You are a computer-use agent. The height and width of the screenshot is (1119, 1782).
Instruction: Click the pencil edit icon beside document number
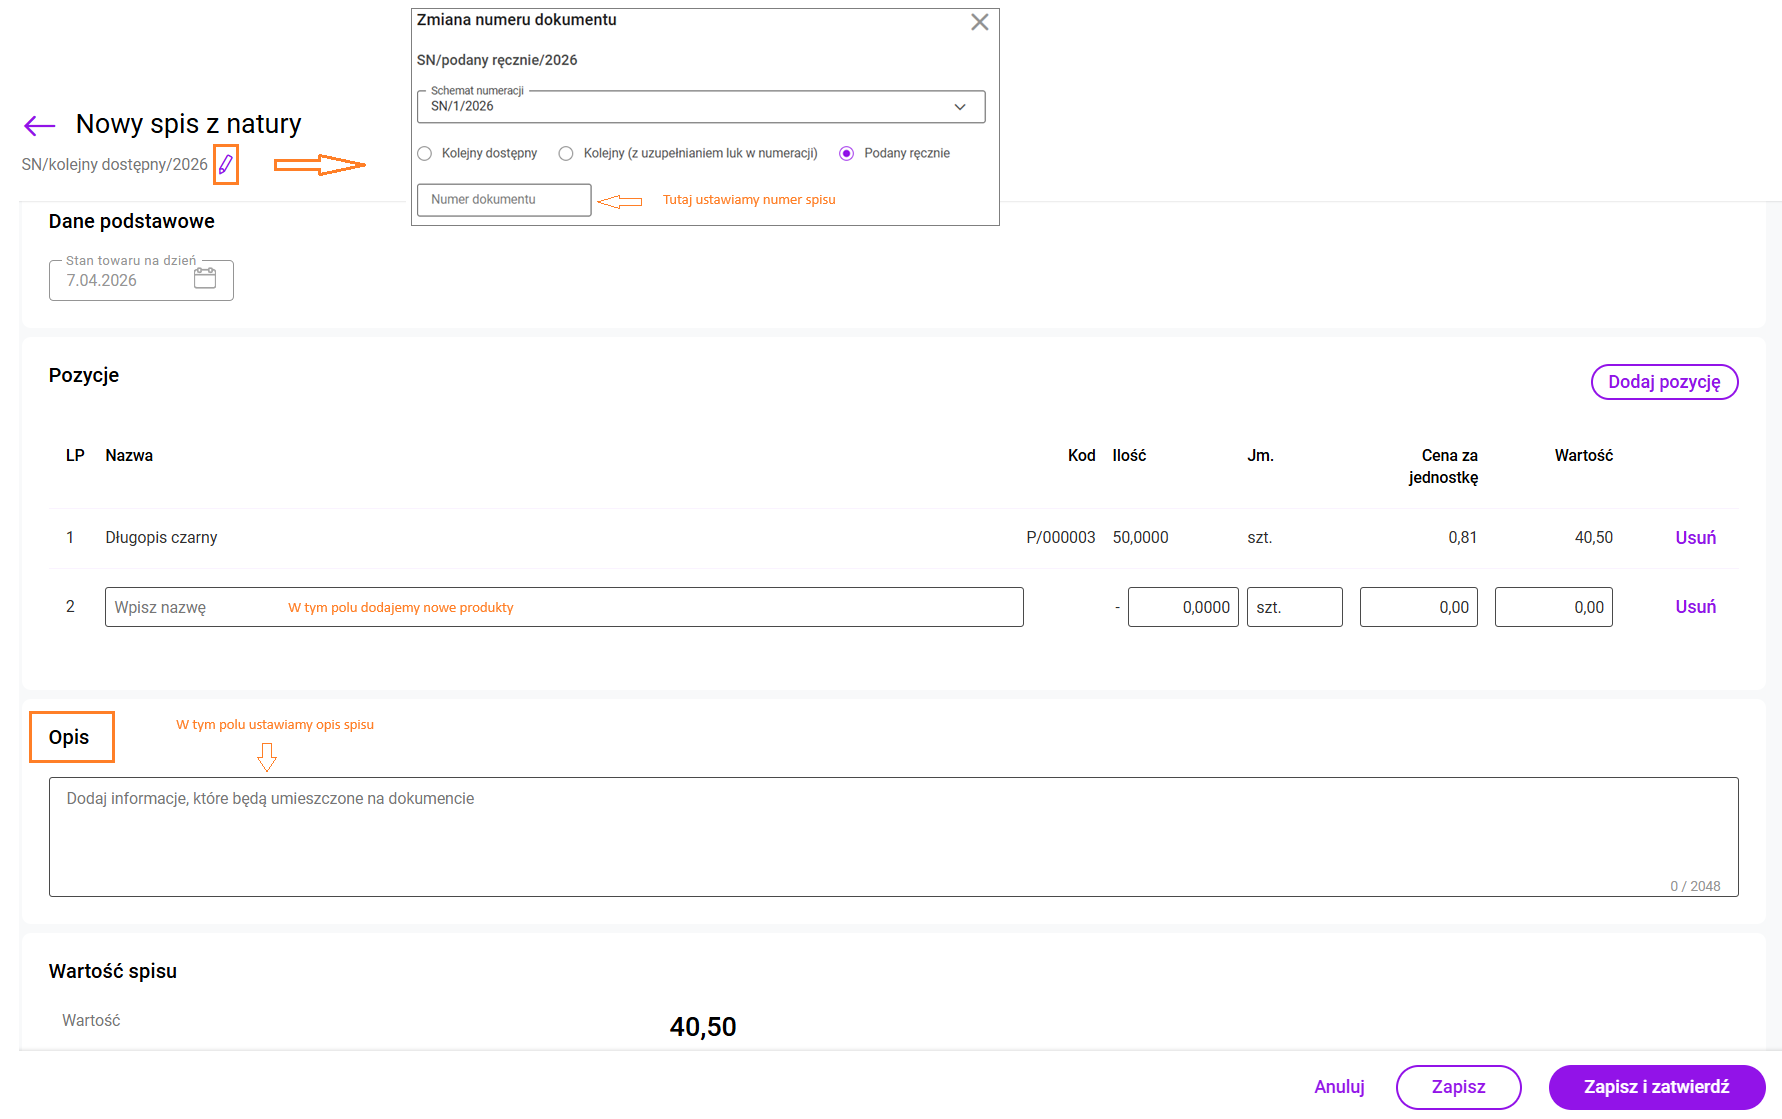pyautogui.click(x=226, y=164)
